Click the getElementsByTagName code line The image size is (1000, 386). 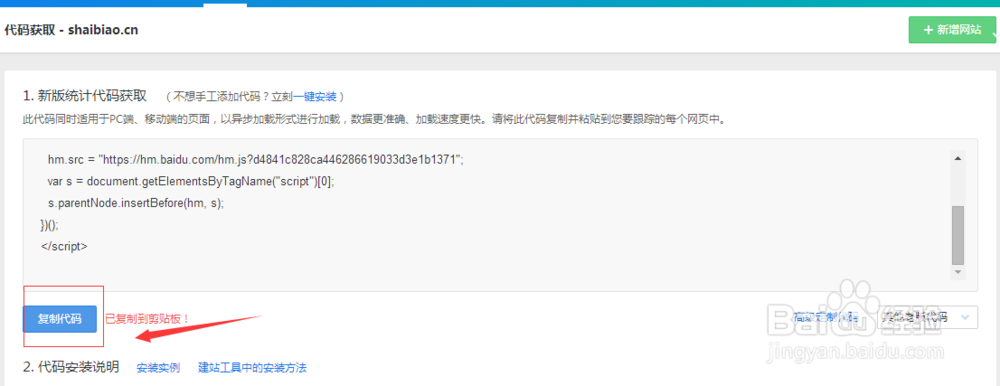click(191, 182)
